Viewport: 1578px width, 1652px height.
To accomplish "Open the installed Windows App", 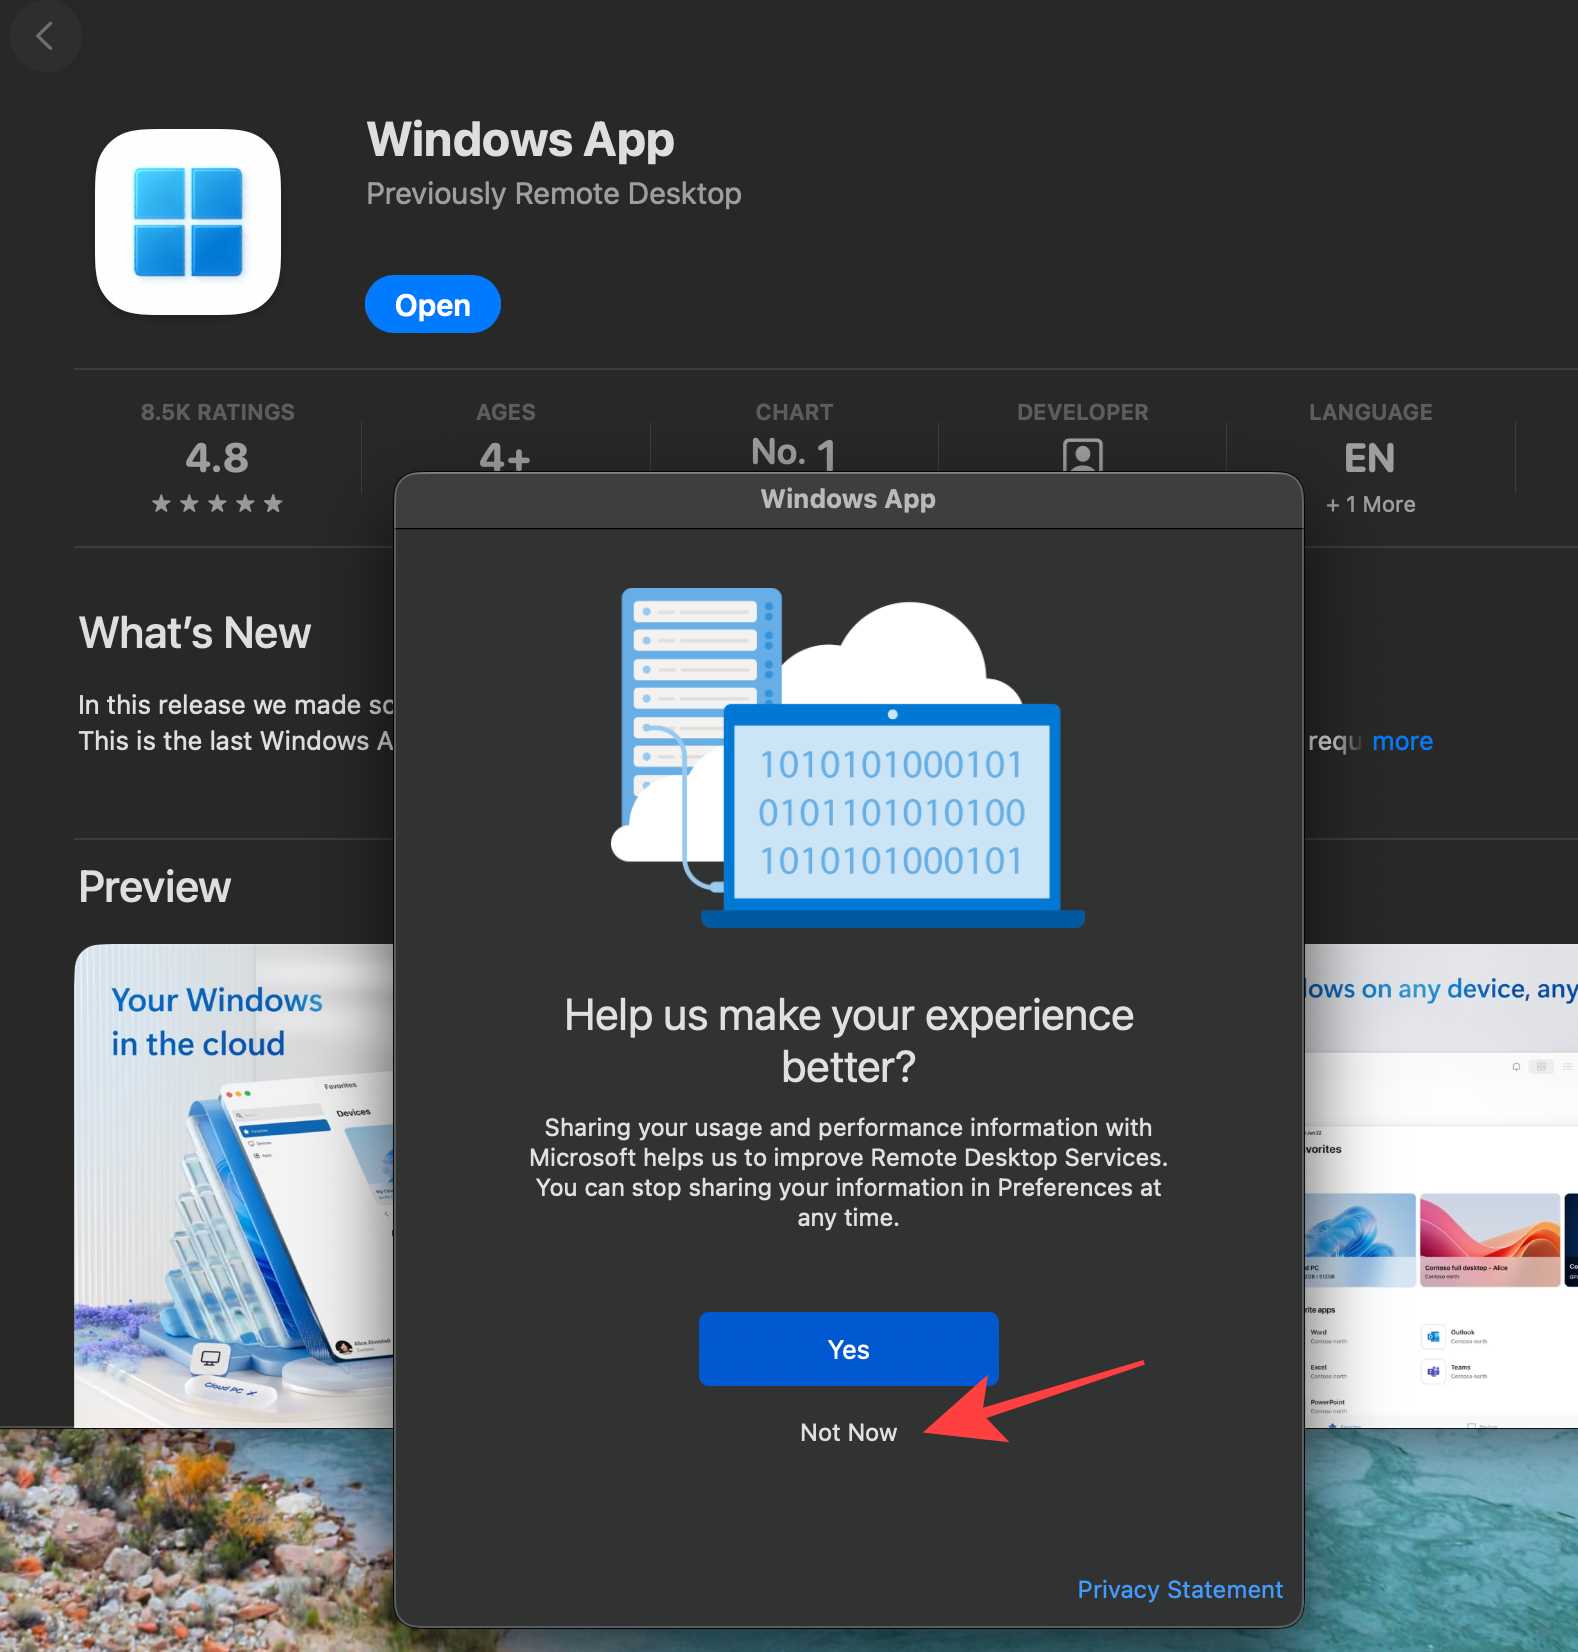I will [432, 304].
